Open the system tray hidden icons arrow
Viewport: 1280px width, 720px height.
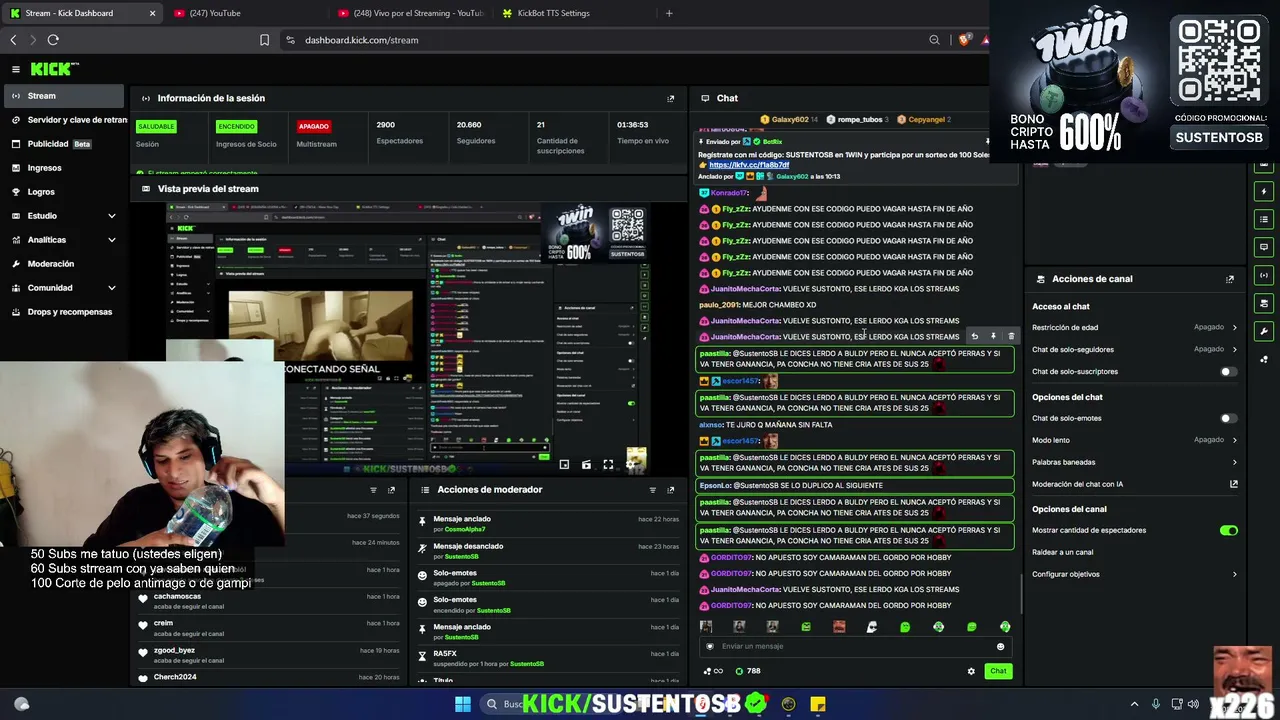click(x=1134, y=704)
